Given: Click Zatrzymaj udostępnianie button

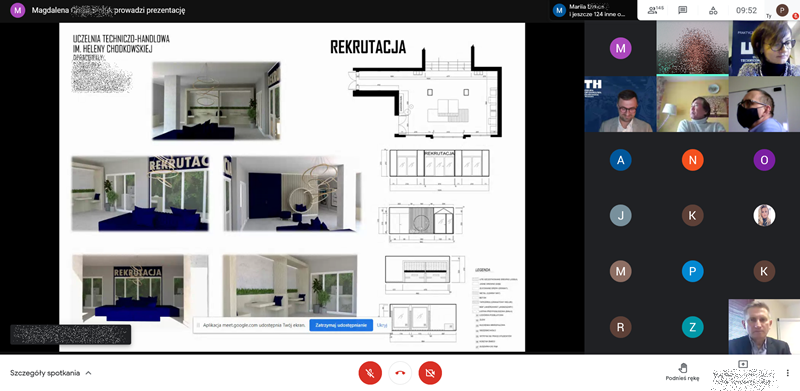Looking at the screenshot, I should 341,325.
